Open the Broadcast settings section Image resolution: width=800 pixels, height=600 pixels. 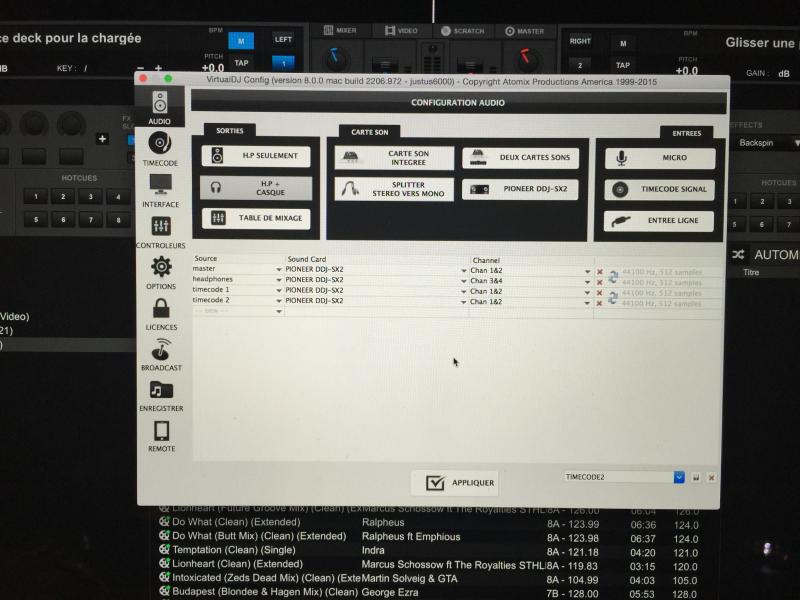(x=161, y=354)
